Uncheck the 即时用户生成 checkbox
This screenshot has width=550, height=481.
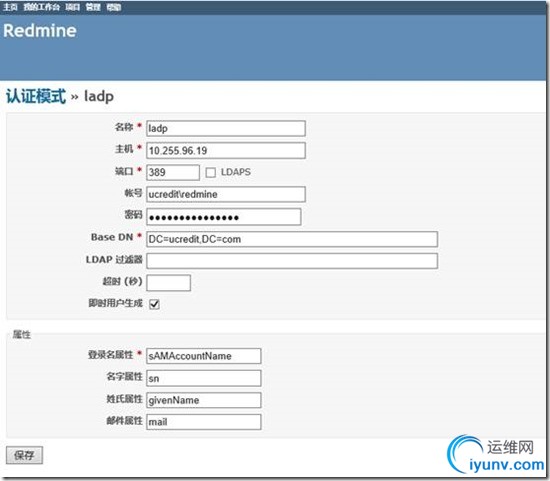point(154,304)
